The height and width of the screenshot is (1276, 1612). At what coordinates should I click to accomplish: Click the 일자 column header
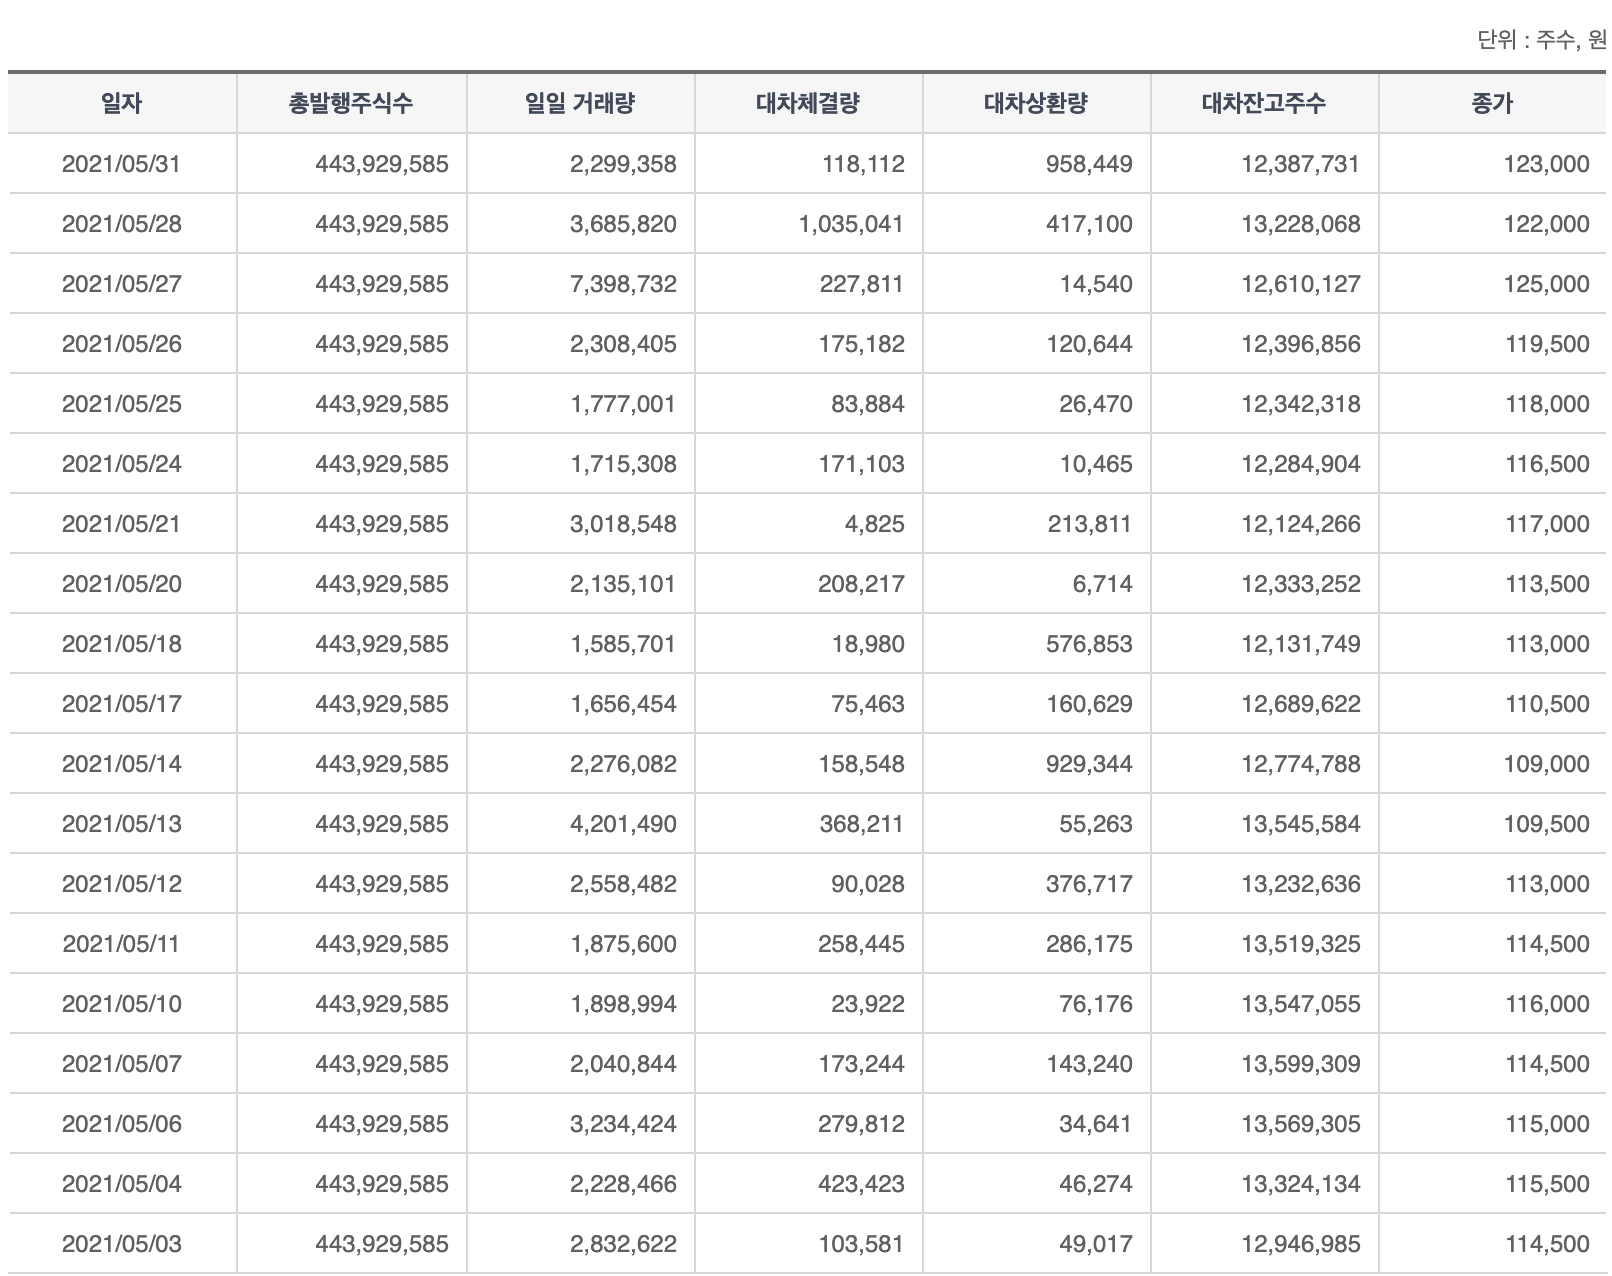(x=122, y=103)
